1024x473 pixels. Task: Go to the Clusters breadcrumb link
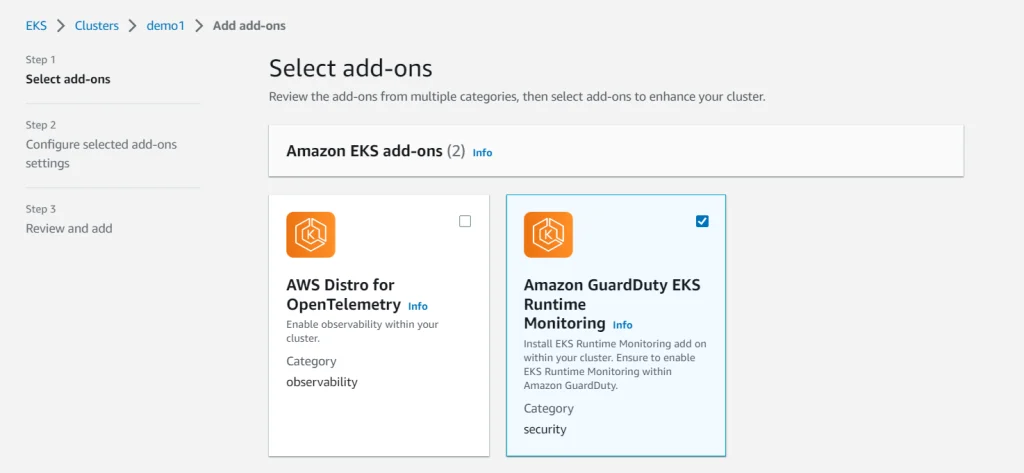point(97,26)
